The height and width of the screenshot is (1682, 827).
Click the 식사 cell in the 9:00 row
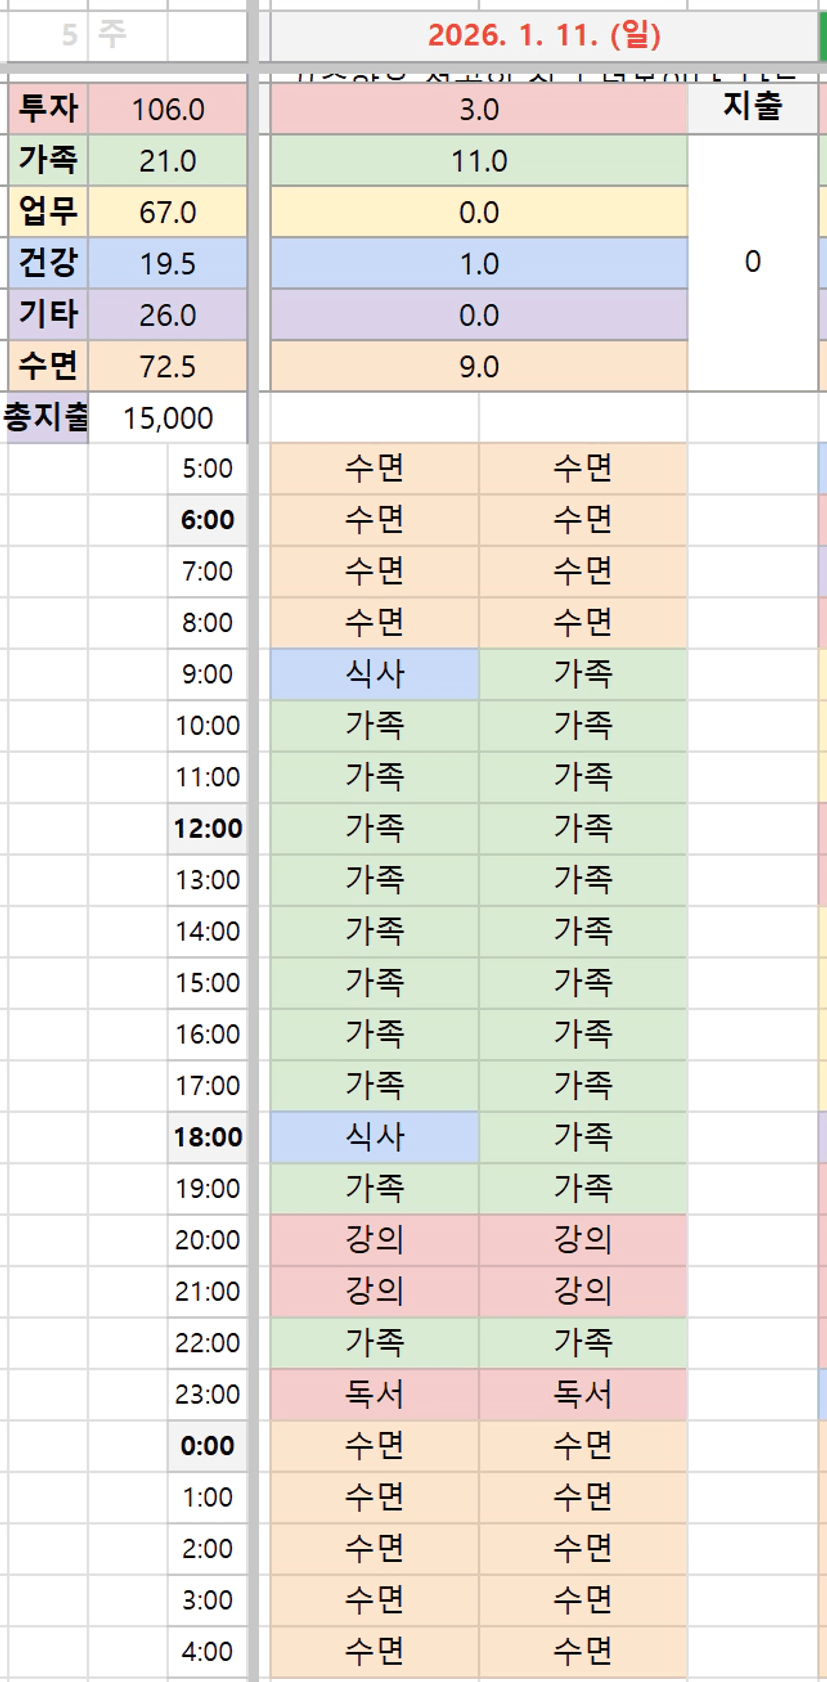click(x=374, y=674)
